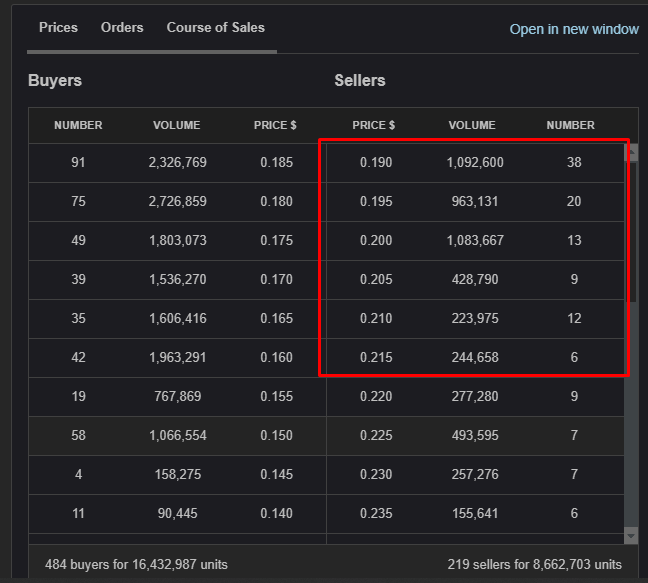
Task: Click the Sellers NUMBER column header
Action: 570,125
